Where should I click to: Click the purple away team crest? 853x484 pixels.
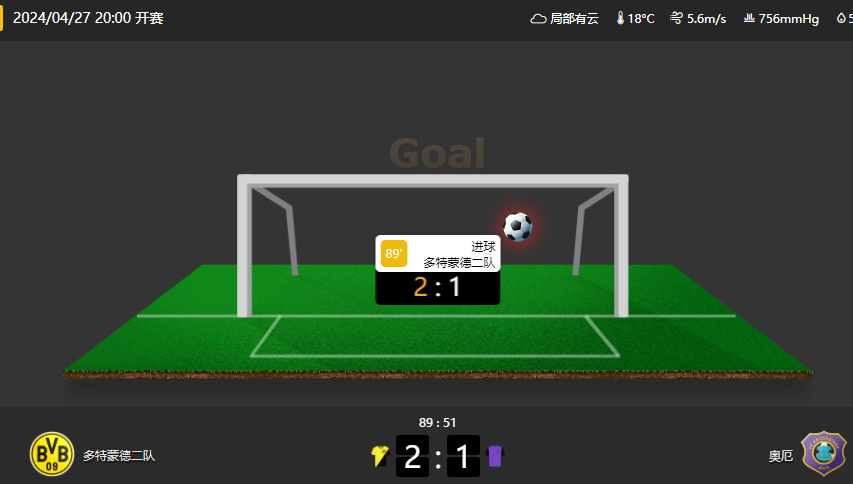coord(824,454)
